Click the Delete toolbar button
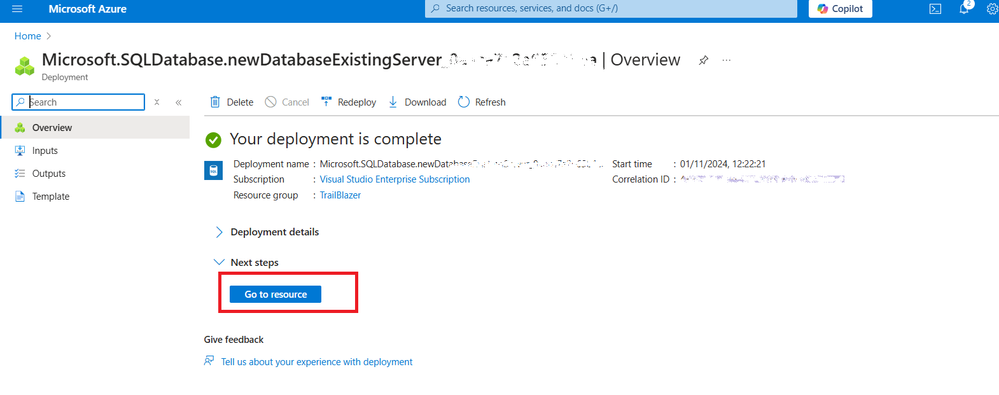 (231, 102)
